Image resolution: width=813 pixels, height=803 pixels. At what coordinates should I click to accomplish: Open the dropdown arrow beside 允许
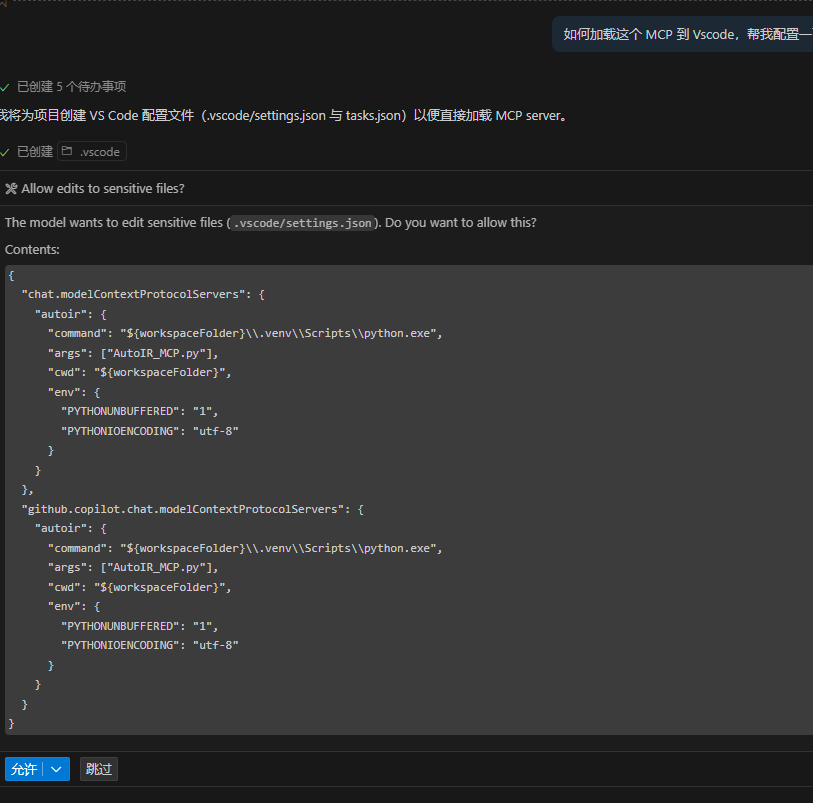(57, 769)
